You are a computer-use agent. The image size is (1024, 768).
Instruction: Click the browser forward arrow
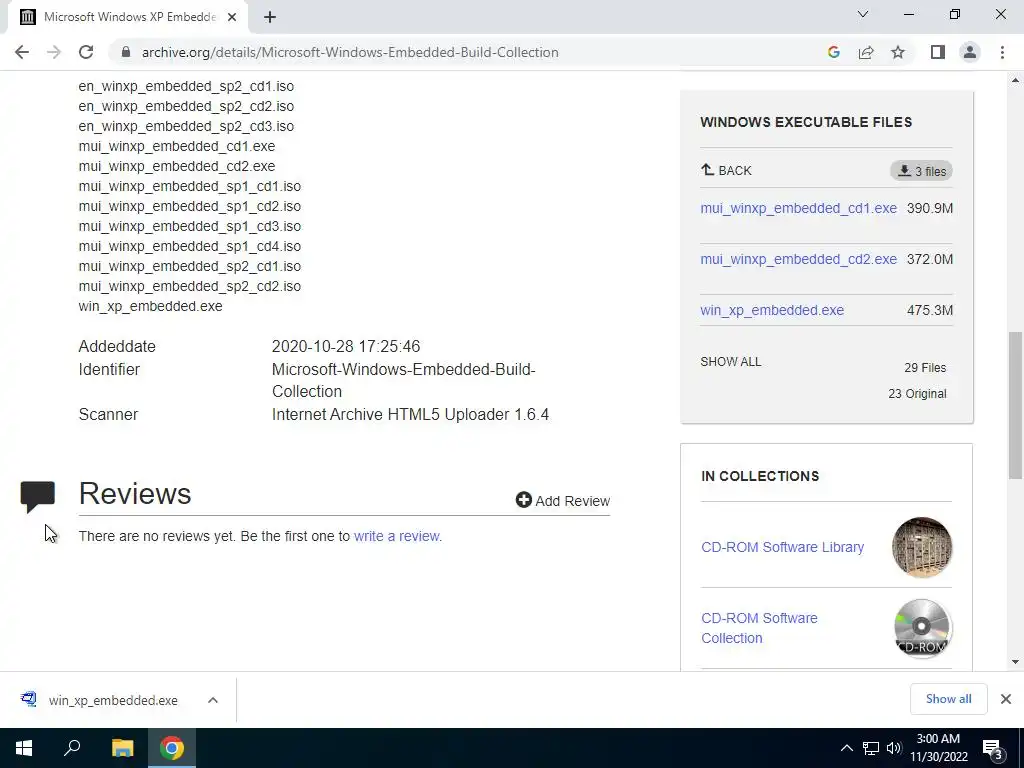pyautogui.click(x=54, y=52)
